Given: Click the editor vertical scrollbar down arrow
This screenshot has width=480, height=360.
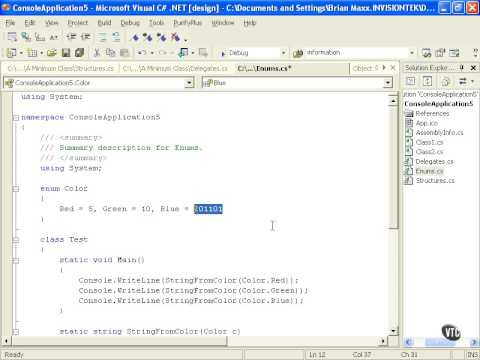Looking at the screenshot, I should point(393,331).
